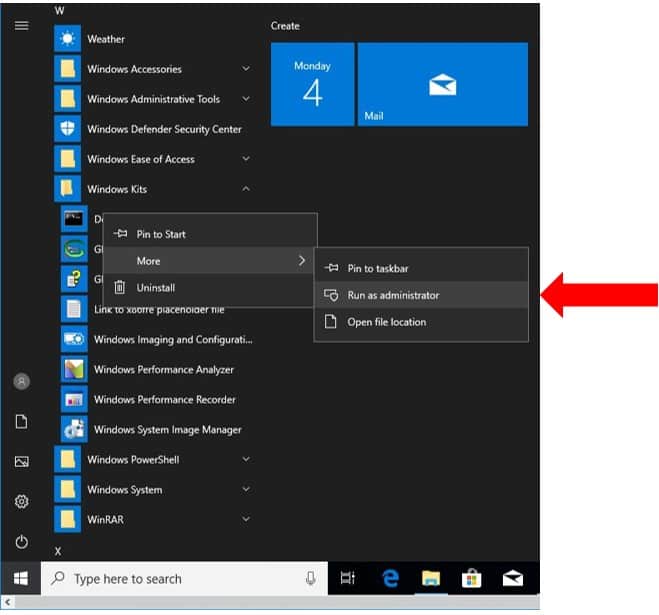Select Pin to Start in context menu
This screenshot has width=659, height=615.
tap(210, 234)
